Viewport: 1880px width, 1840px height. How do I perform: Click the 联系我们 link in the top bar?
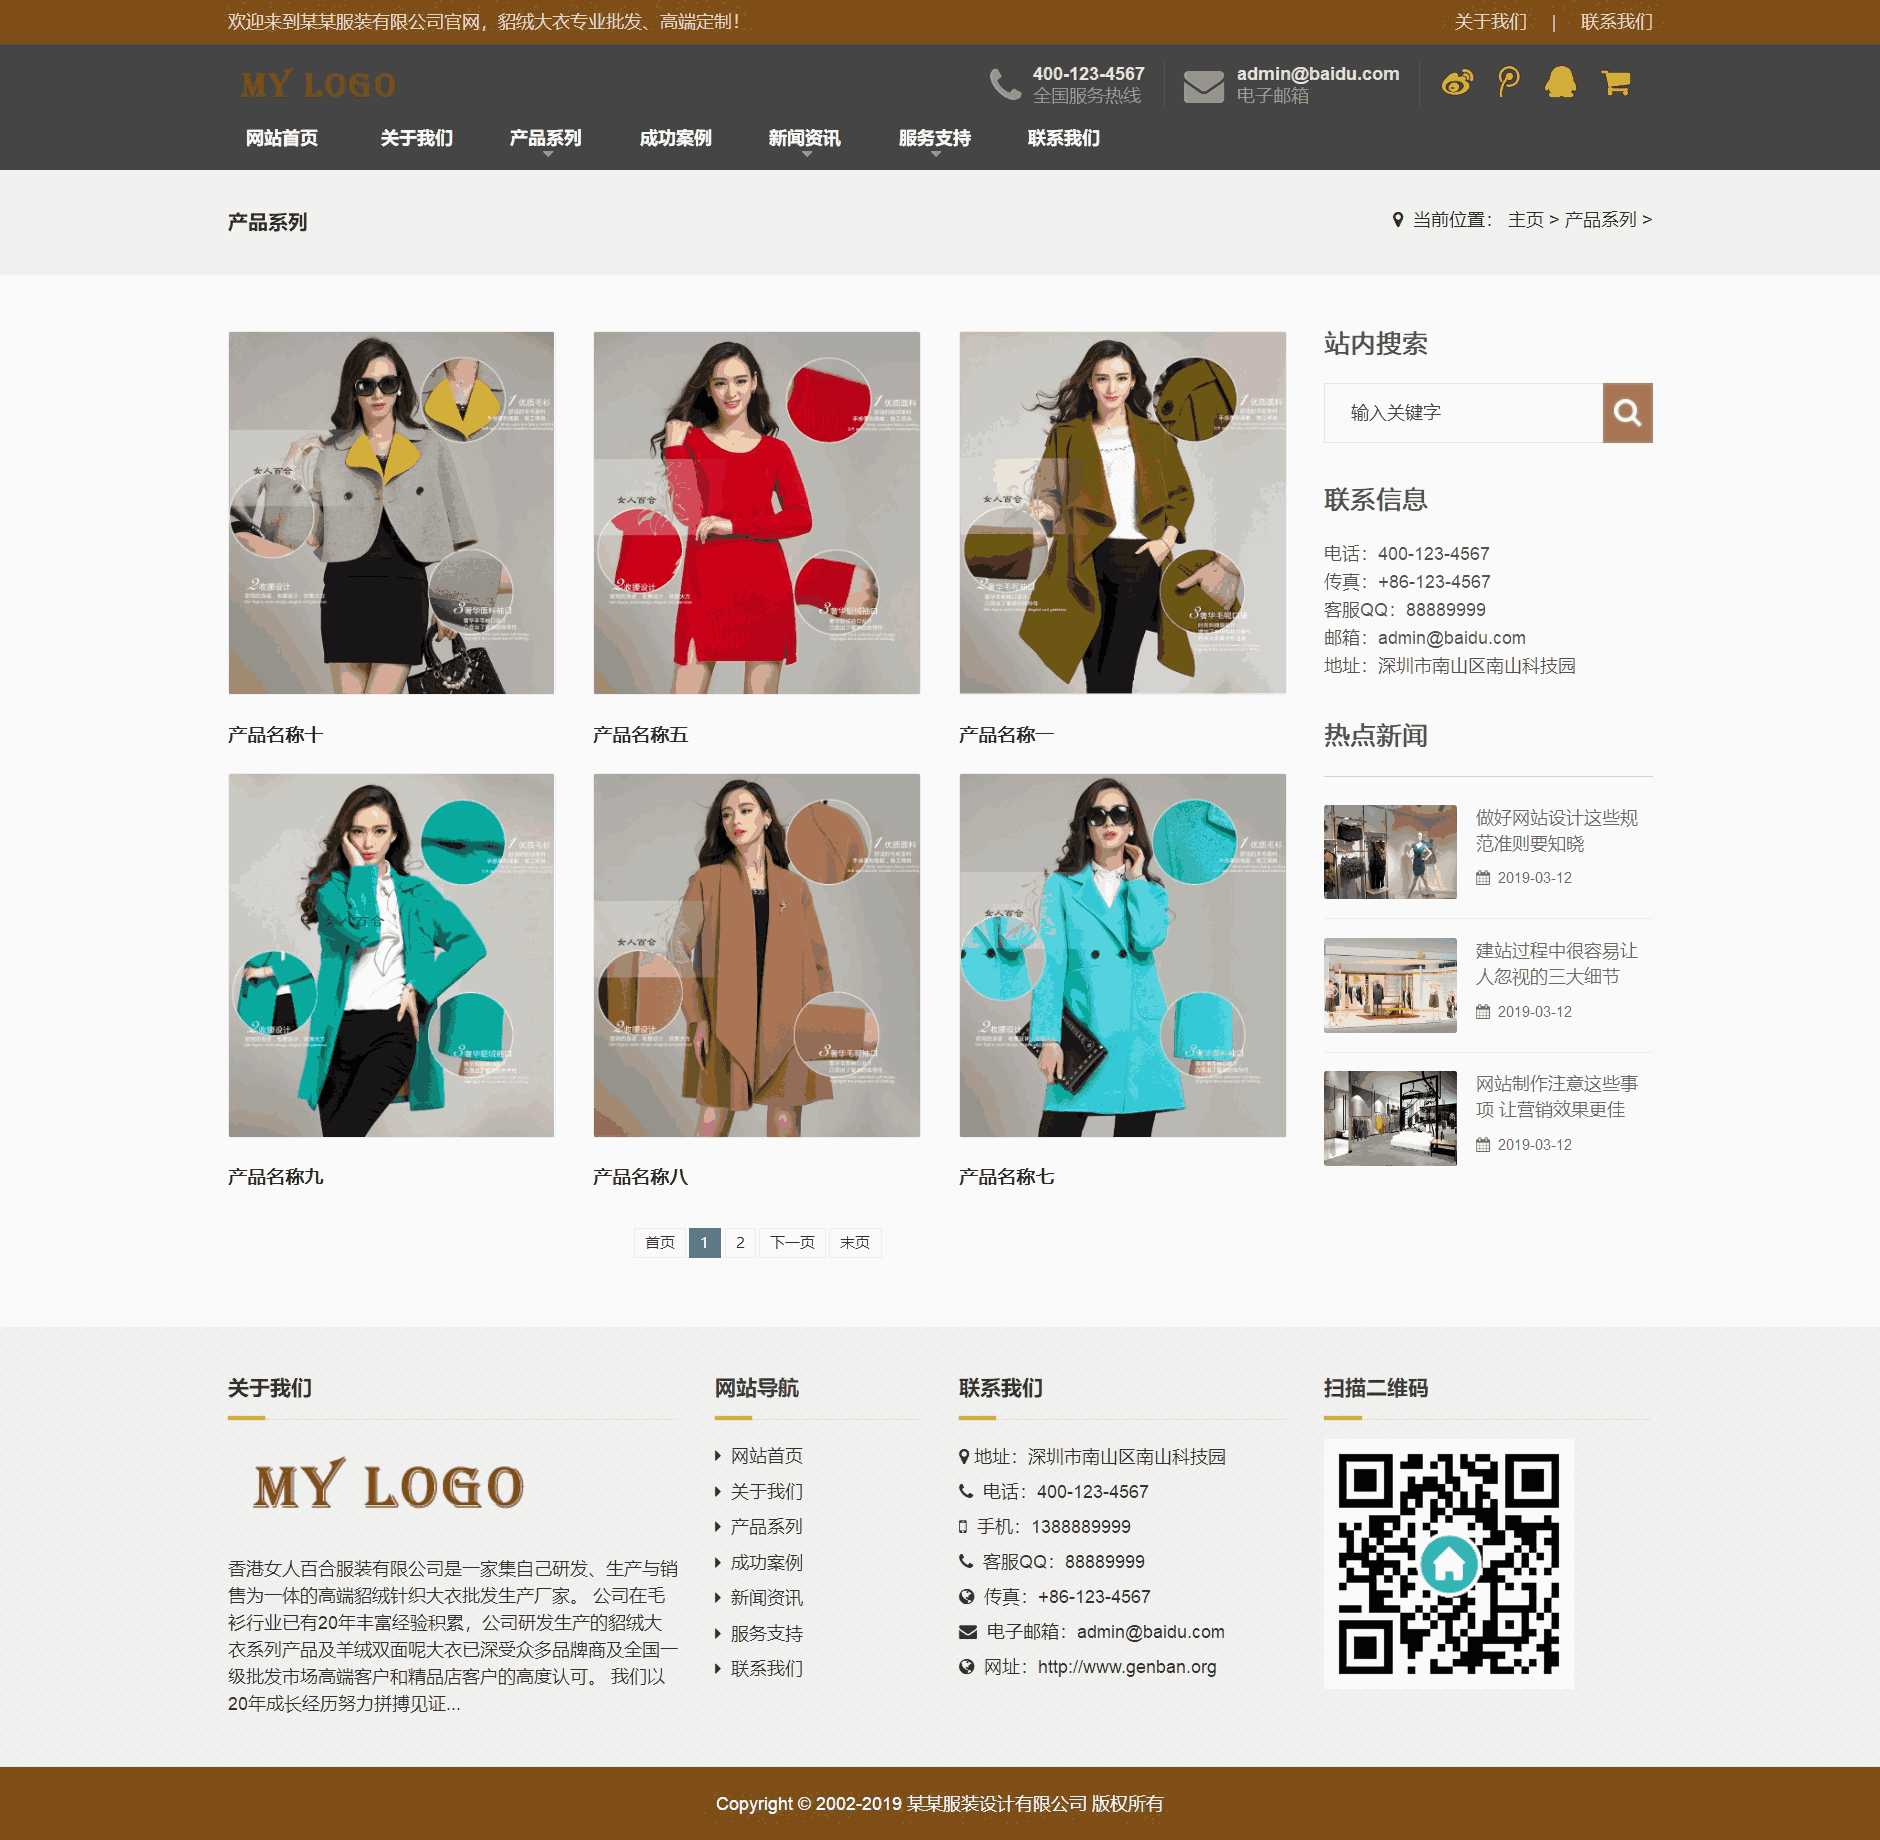click(x=1618, y=21)
